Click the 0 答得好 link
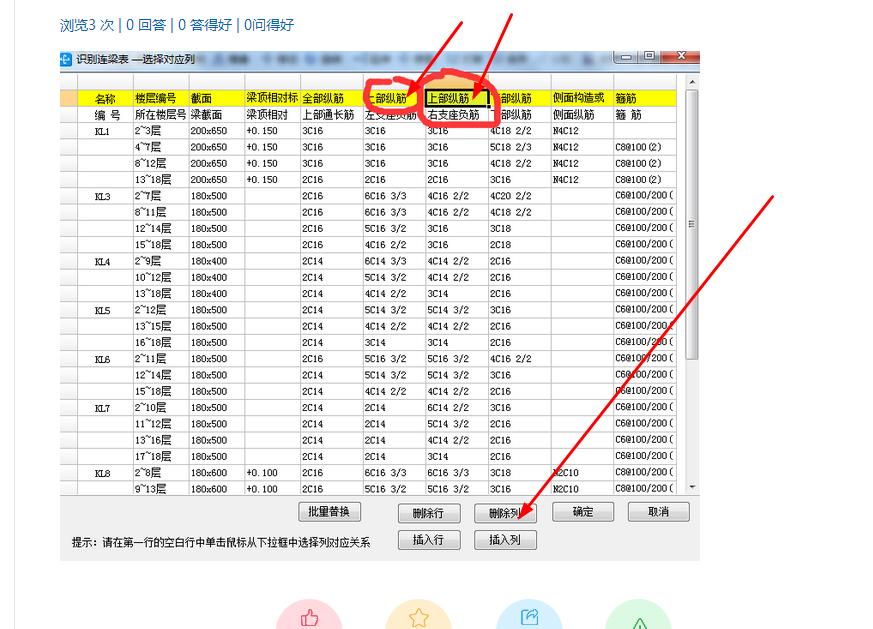 205,25
